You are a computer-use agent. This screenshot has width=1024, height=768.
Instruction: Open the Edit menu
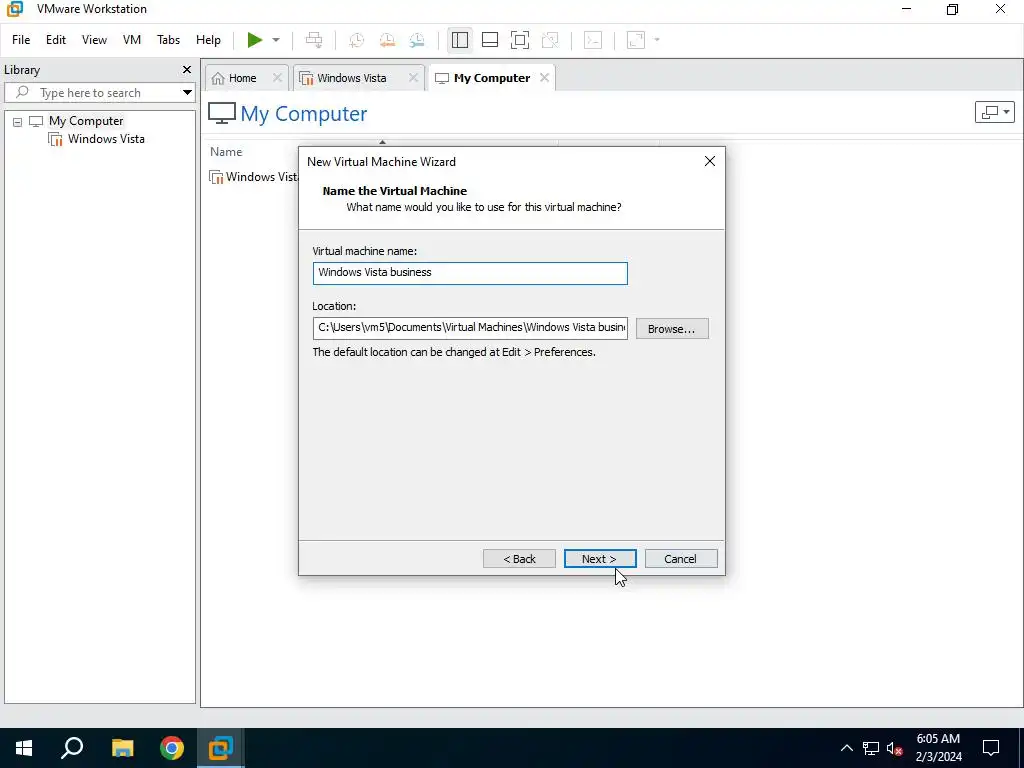tap(56, 40)
